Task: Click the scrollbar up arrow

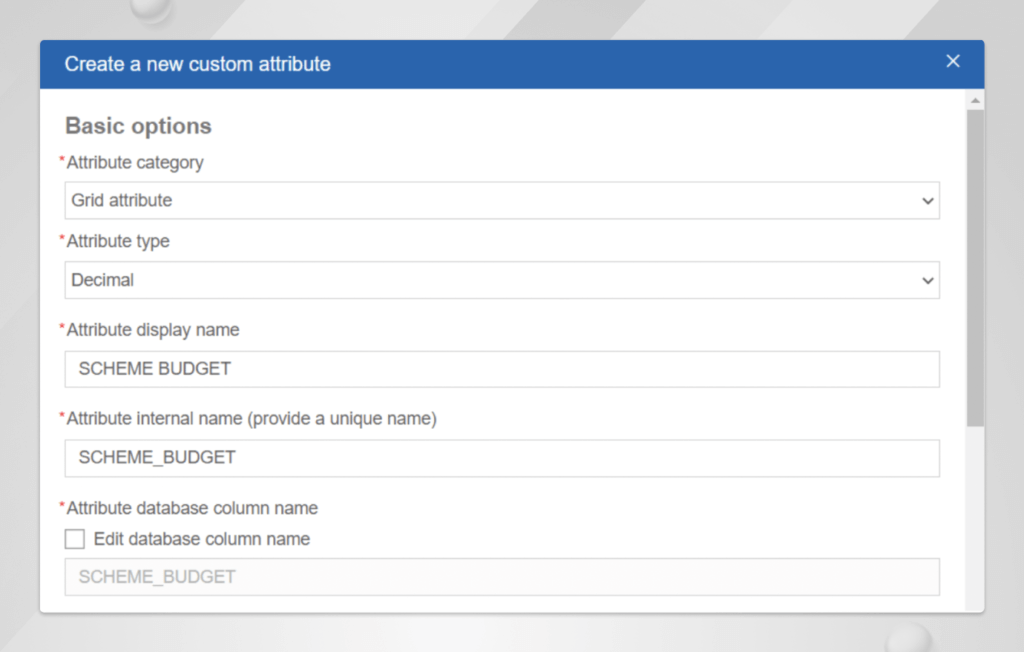Action: [975, 101]
